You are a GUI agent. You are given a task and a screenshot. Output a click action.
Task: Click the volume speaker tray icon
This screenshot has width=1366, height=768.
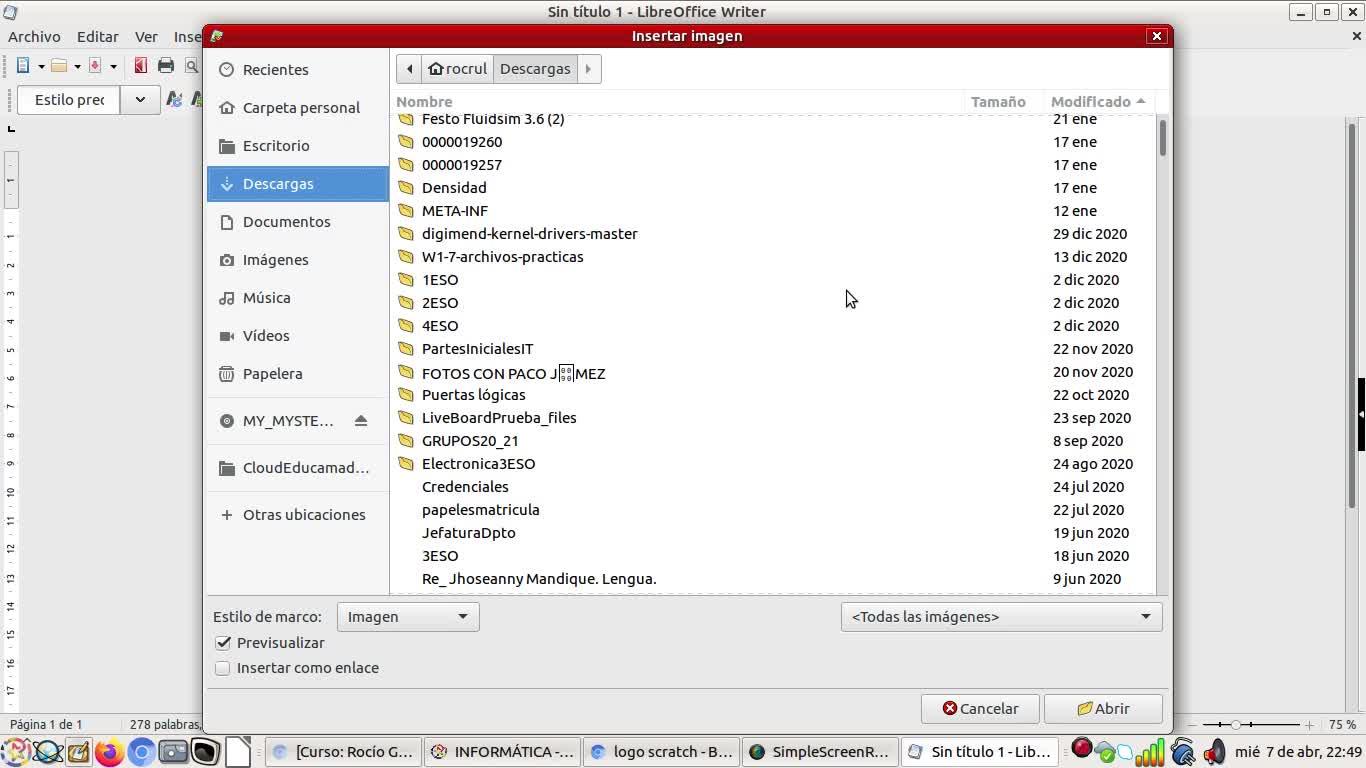1215,752
